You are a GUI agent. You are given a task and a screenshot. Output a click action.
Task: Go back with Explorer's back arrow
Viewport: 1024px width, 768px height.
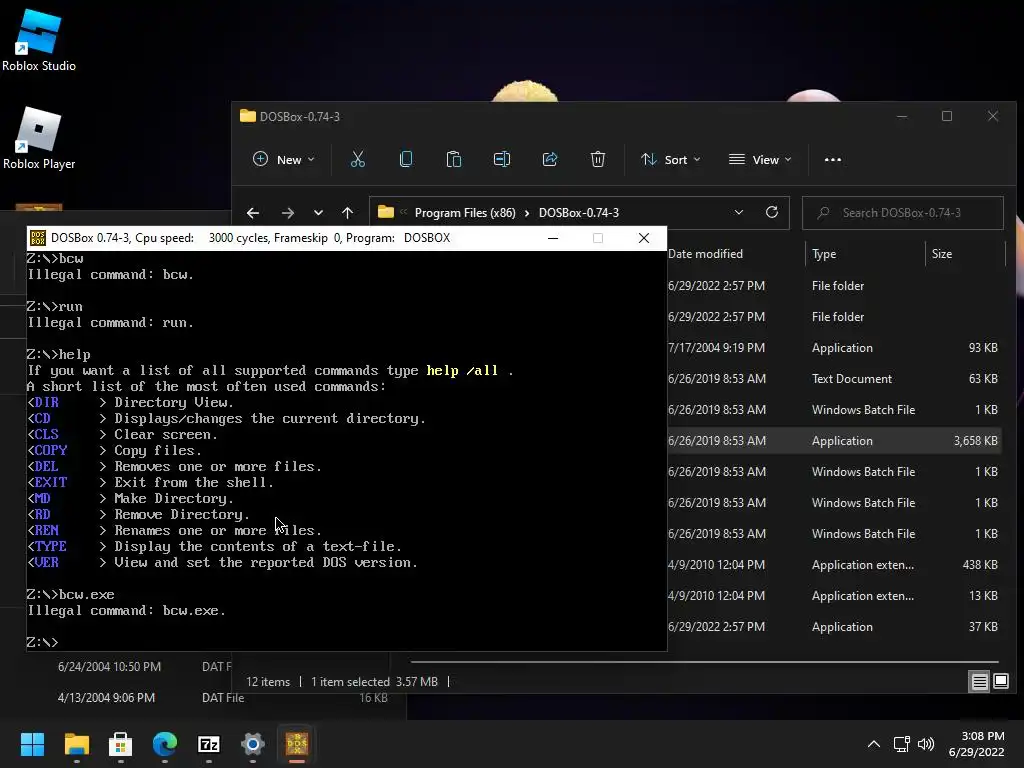tap(253, 213)
